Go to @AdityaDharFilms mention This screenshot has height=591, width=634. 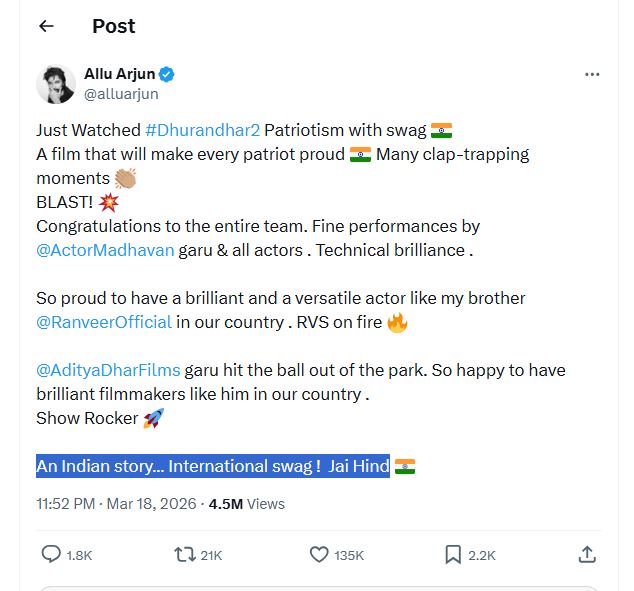click(107, 370)
